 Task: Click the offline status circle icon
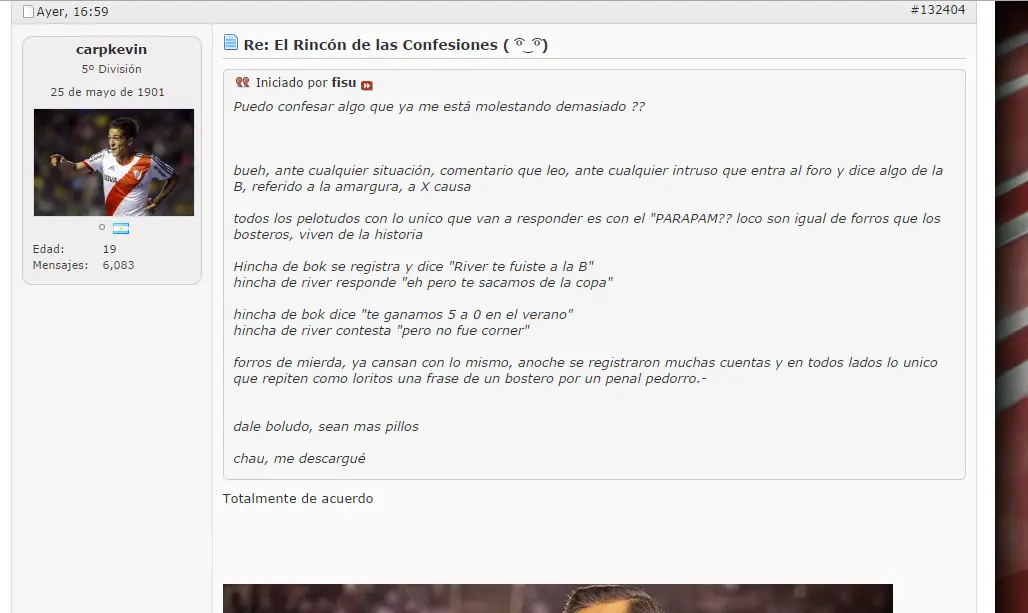click(x=102, y=227)
